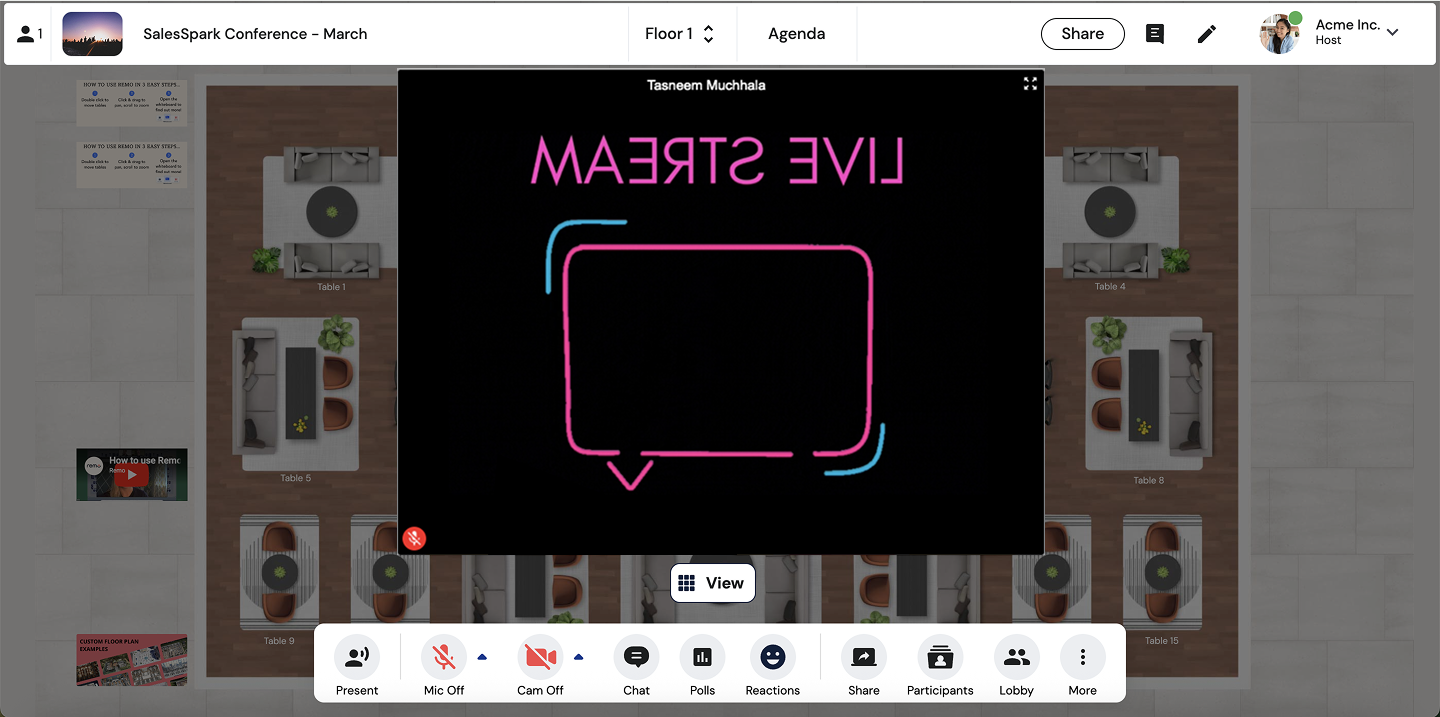This screenshot has height=717, width=1440.
Task: Open the Agenda tab
Action: tap(796, 34)
